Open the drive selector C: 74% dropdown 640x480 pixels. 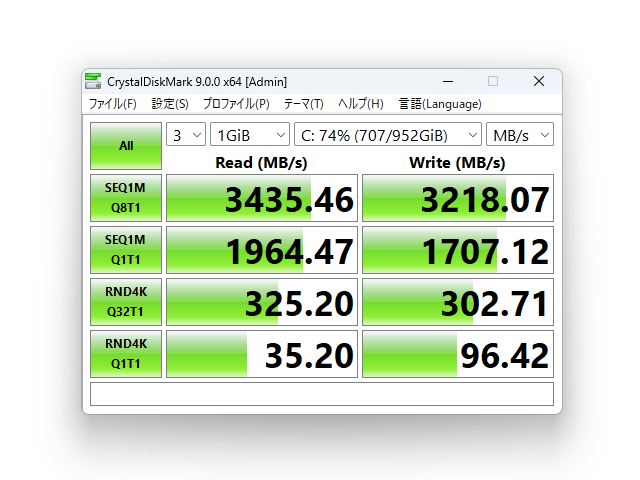pyautogui.click(x=388, y=134)
